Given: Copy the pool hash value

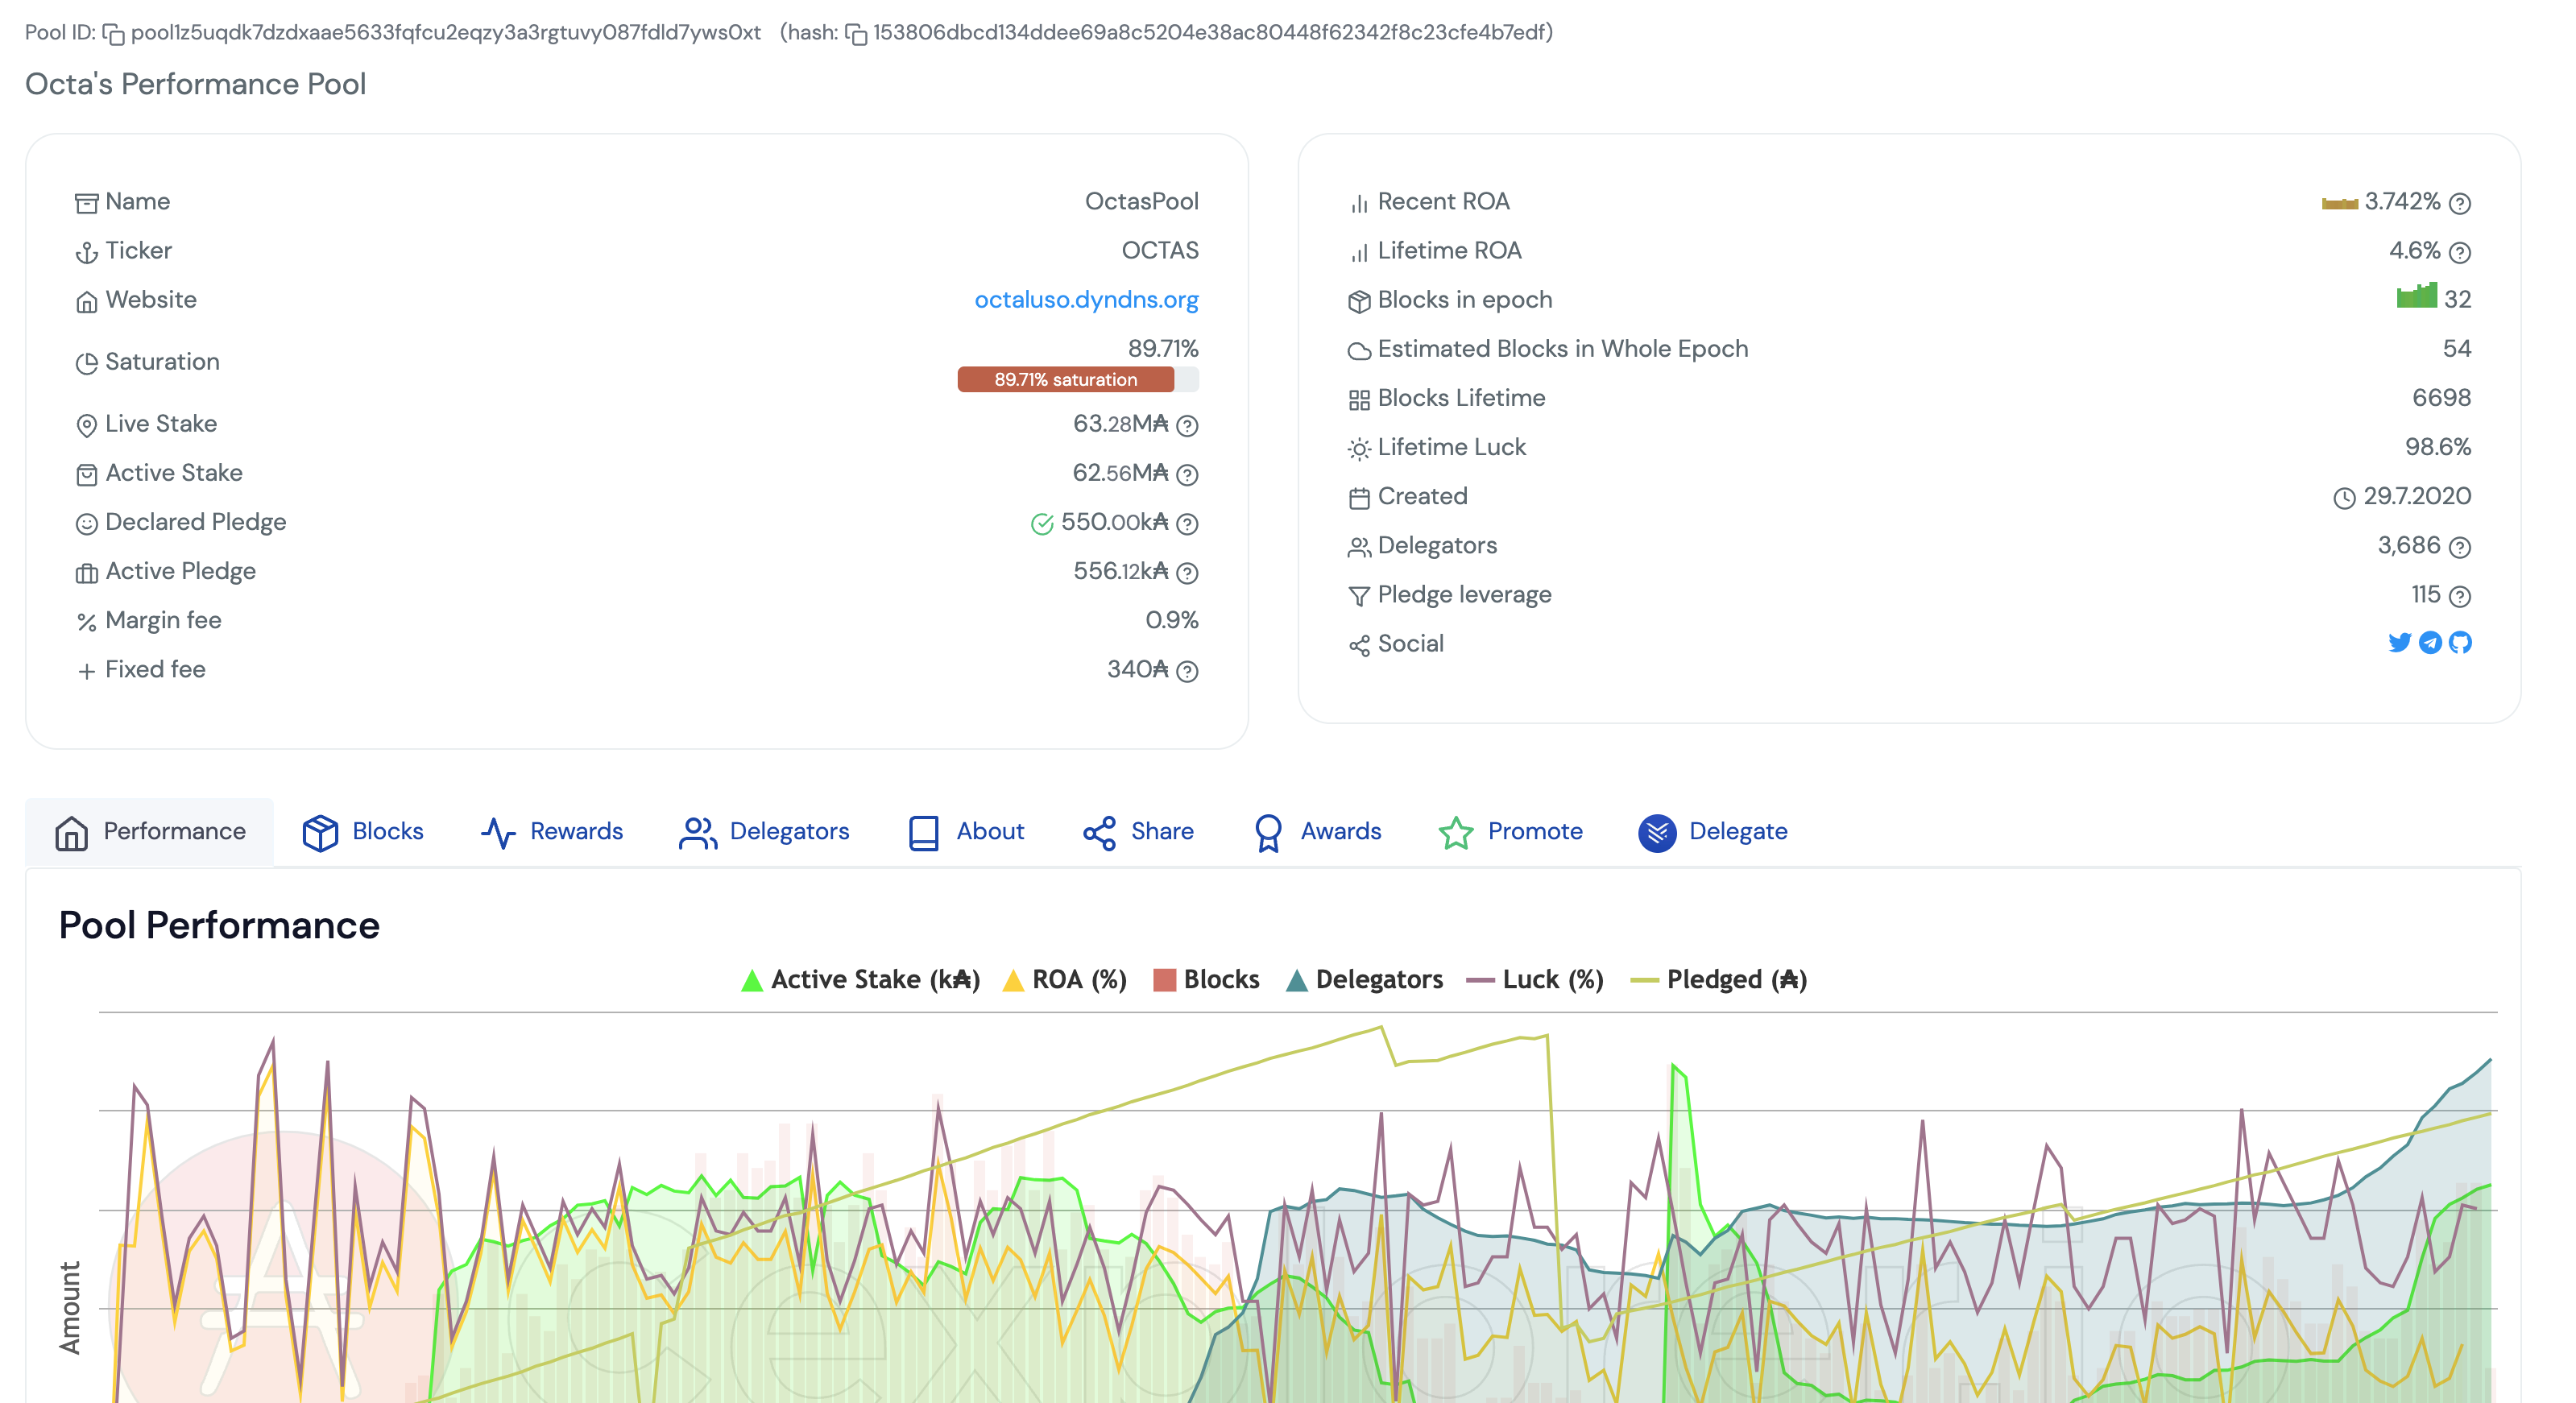Looking at the screenshot, I should pos(856,34).
